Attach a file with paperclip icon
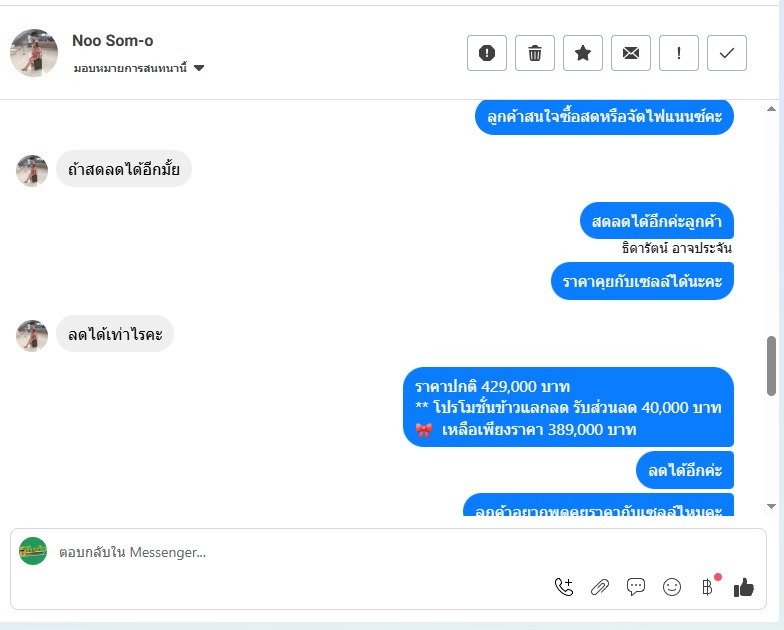Image resolution: width=784 pixels, height=630 pixels. [x=600, y=587]
